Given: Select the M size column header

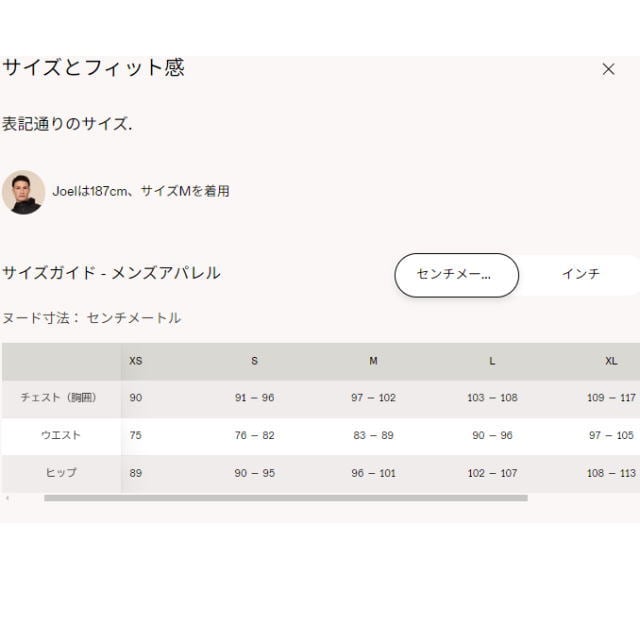Looking at the screenshot, I should point(373,361).
